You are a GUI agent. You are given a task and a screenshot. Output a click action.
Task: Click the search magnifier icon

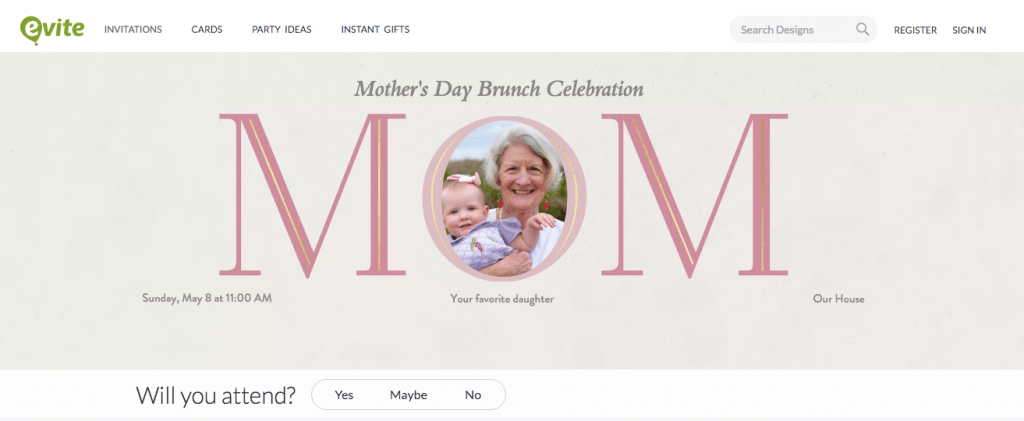click(862, 30)
